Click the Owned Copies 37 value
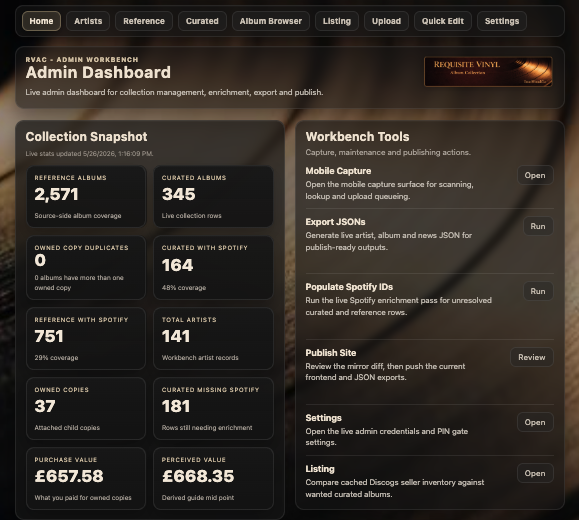579x520 pixels. click(45, 406)
